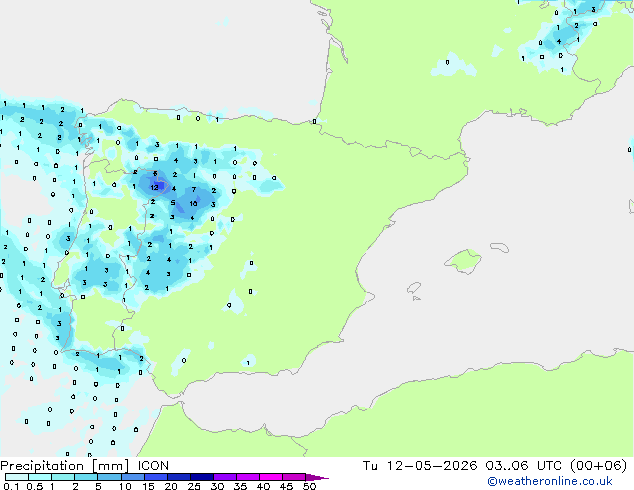This screenshot has width=634, height=490.
Task: Select the legend swatch between 0.1 and 0.5
Action: (x=17, y=477)
